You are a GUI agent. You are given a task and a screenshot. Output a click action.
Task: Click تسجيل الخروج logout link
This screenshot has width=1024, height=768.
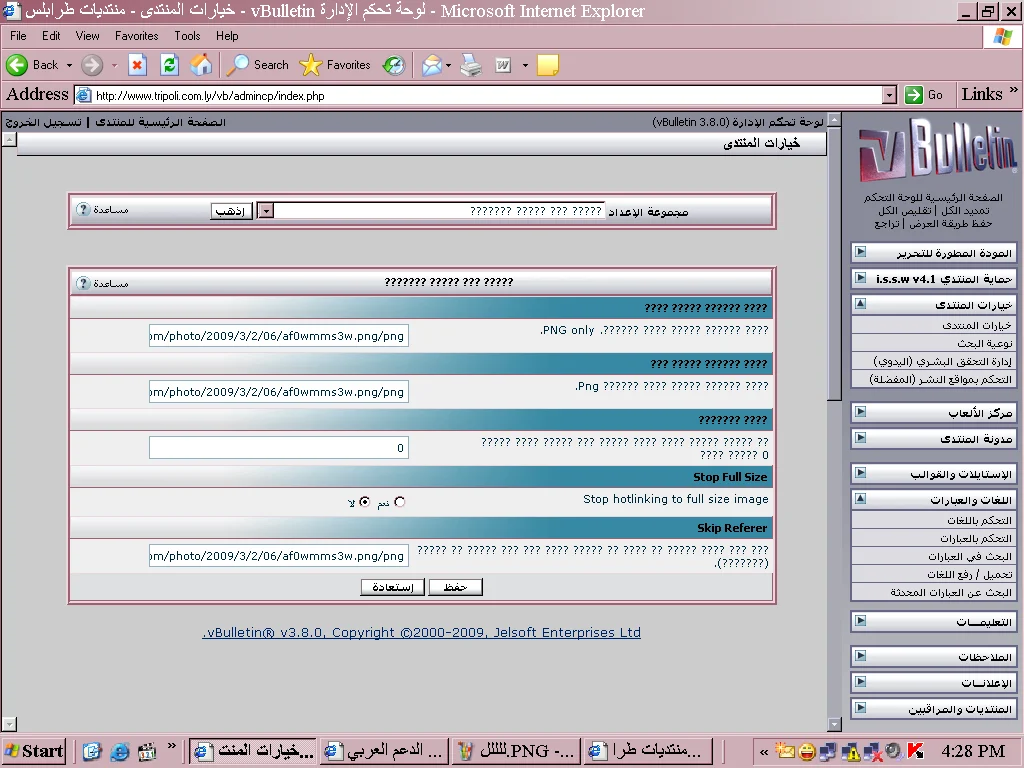[44, 122]
